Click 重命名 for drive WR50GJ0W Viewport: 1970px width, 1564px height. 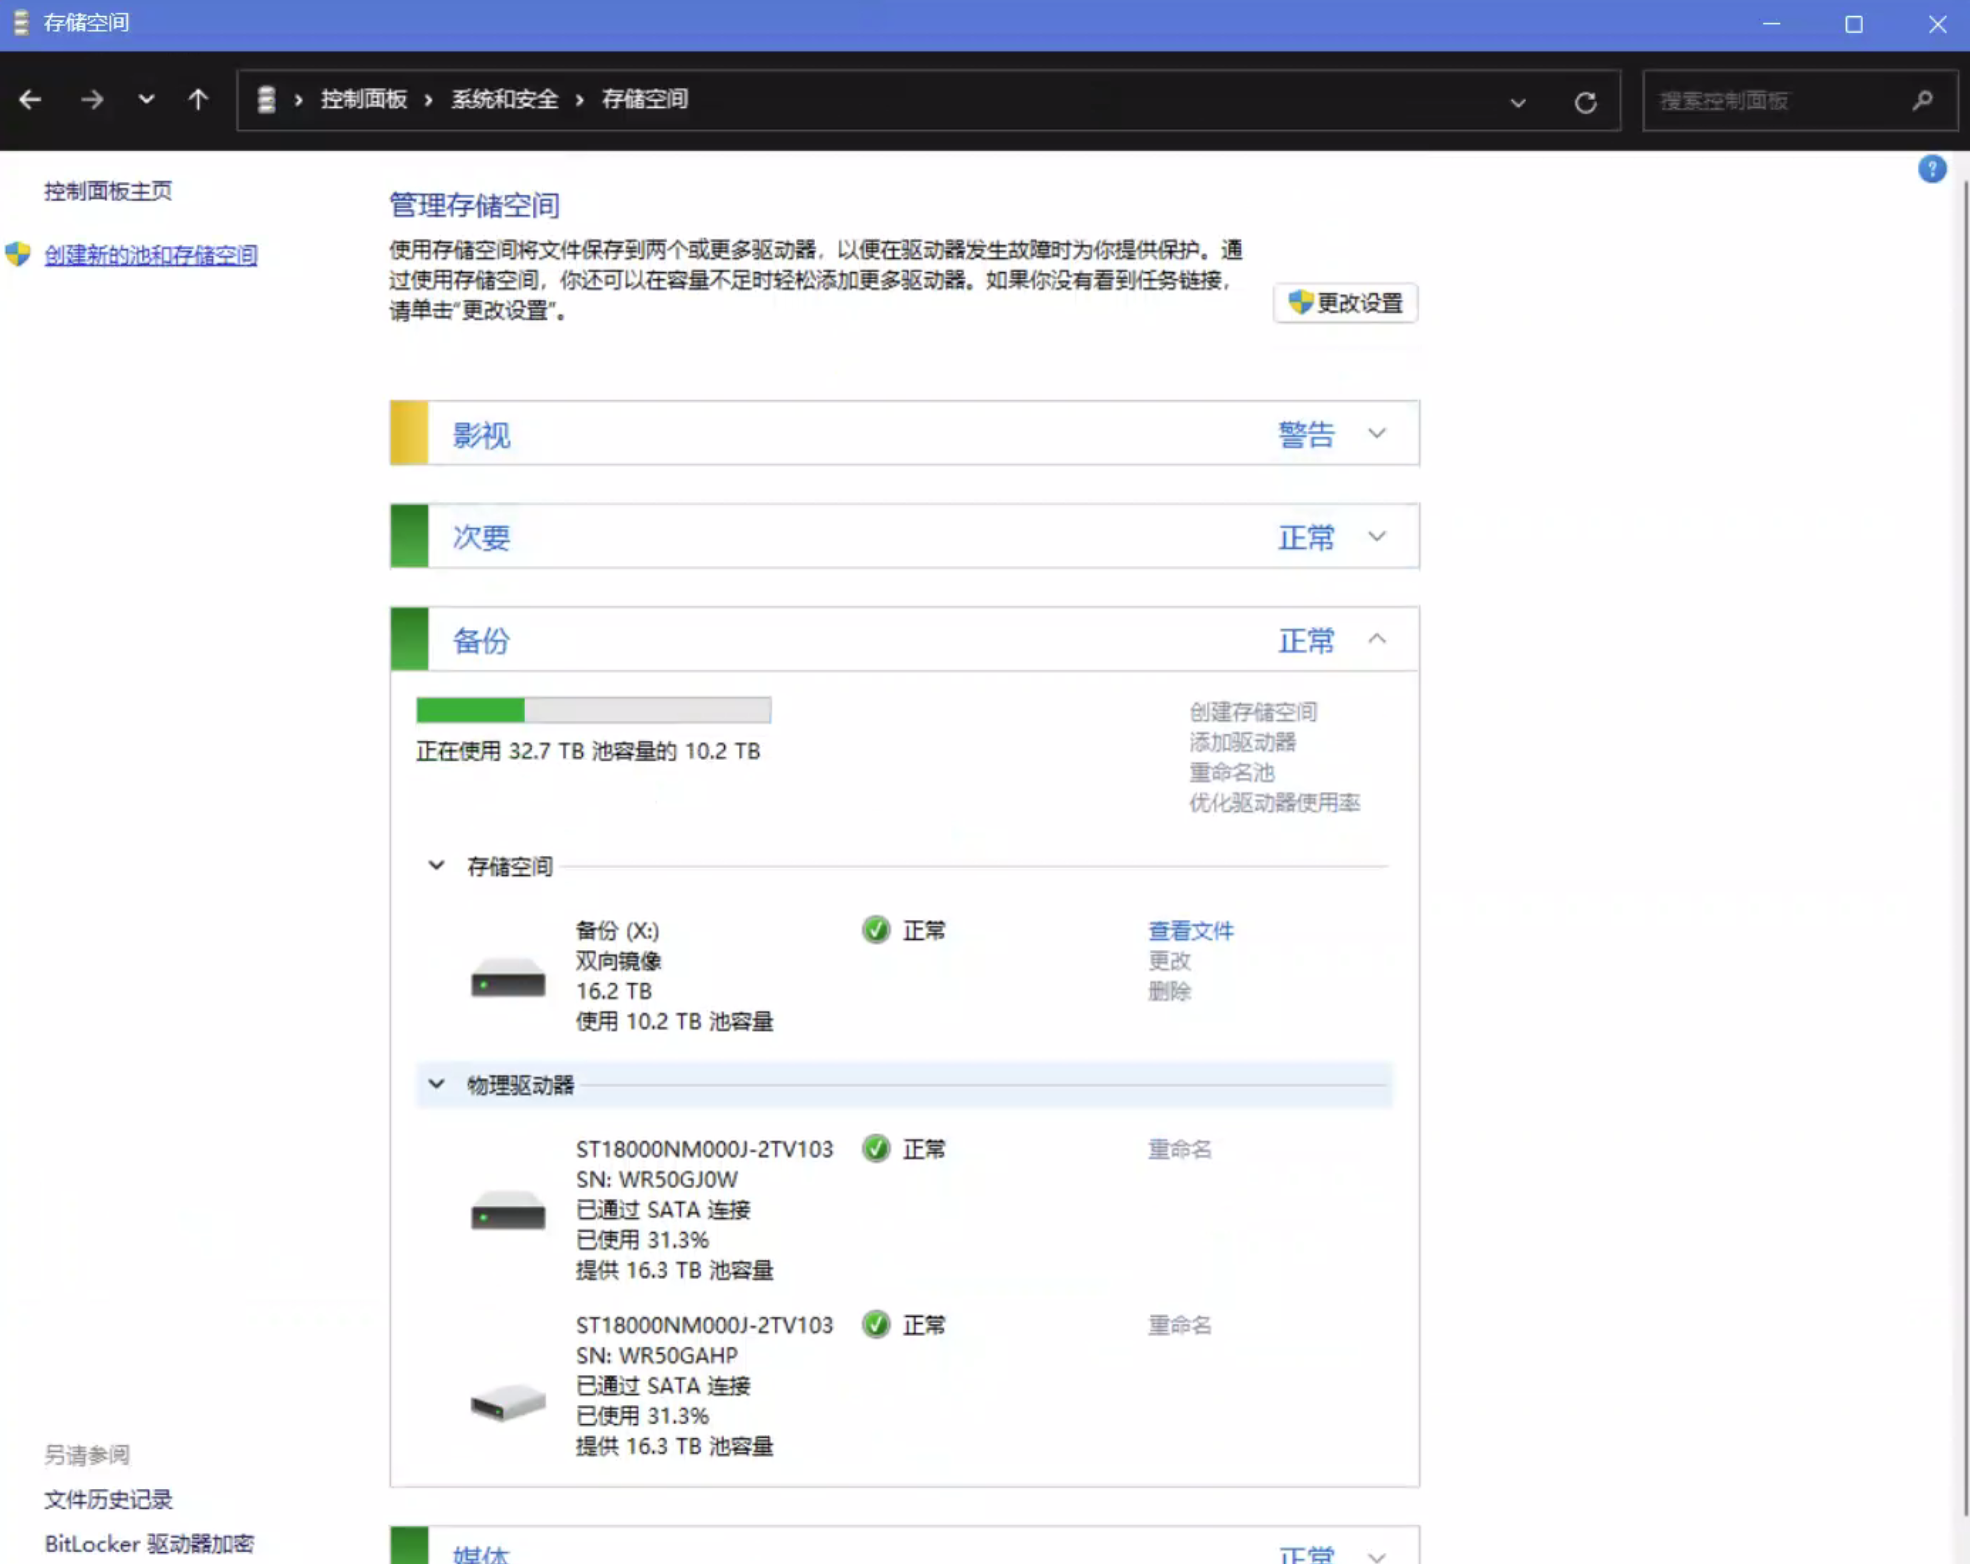(x=1179, y=1150)
